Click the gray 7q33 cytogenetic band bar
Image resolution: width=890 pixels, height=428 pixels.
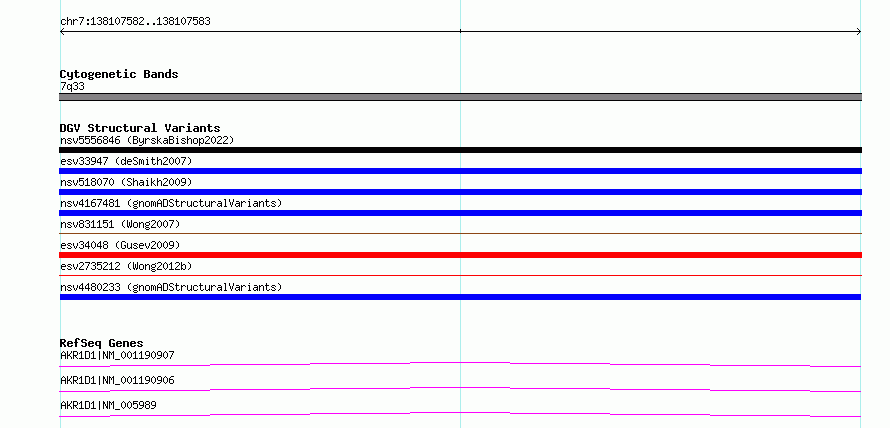[x=460, y=97]
